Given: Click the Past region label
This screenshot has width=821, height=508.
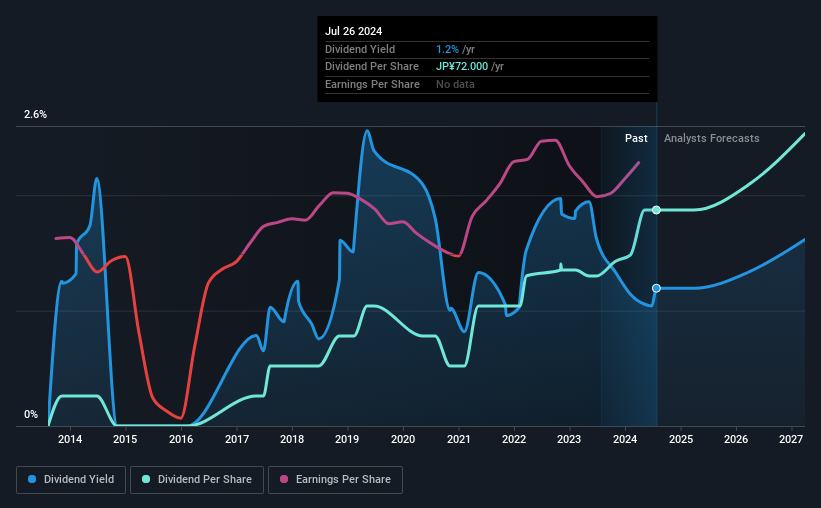Looking at the screenshot, I should pos(636,138).
